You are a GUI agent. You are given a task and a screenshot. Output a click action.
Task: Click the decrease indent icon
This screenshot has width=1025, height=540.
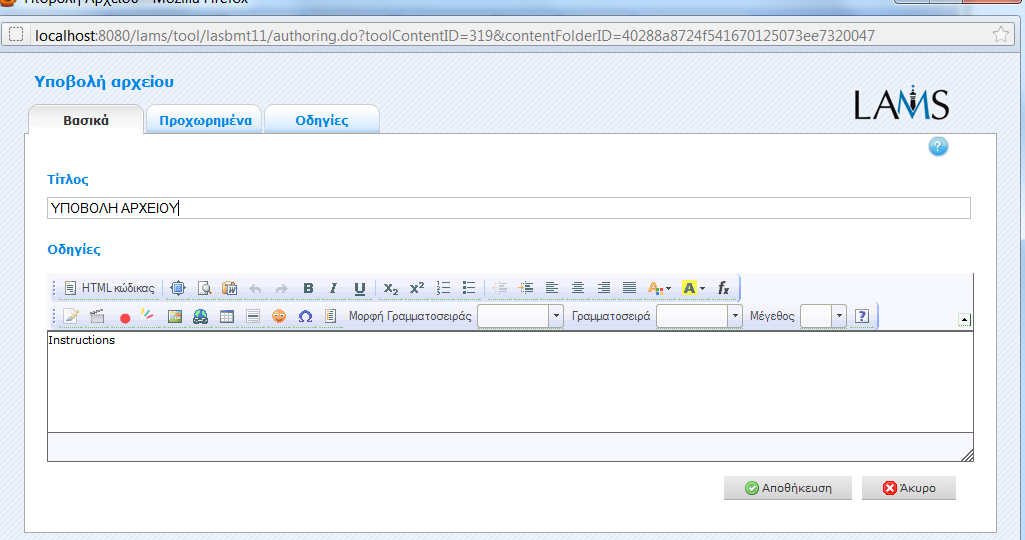point(499,288)
